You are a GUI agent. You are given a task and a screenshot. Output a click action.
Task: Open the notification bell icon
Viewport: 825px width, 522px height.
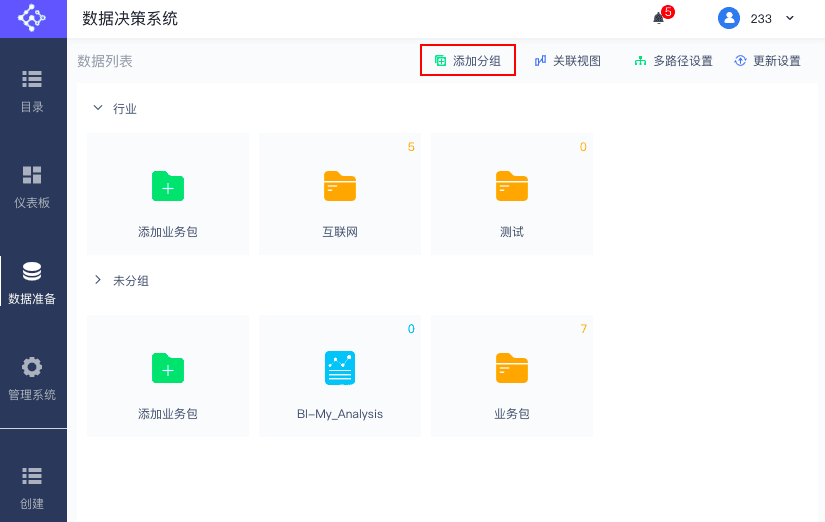tap(658, 19)
